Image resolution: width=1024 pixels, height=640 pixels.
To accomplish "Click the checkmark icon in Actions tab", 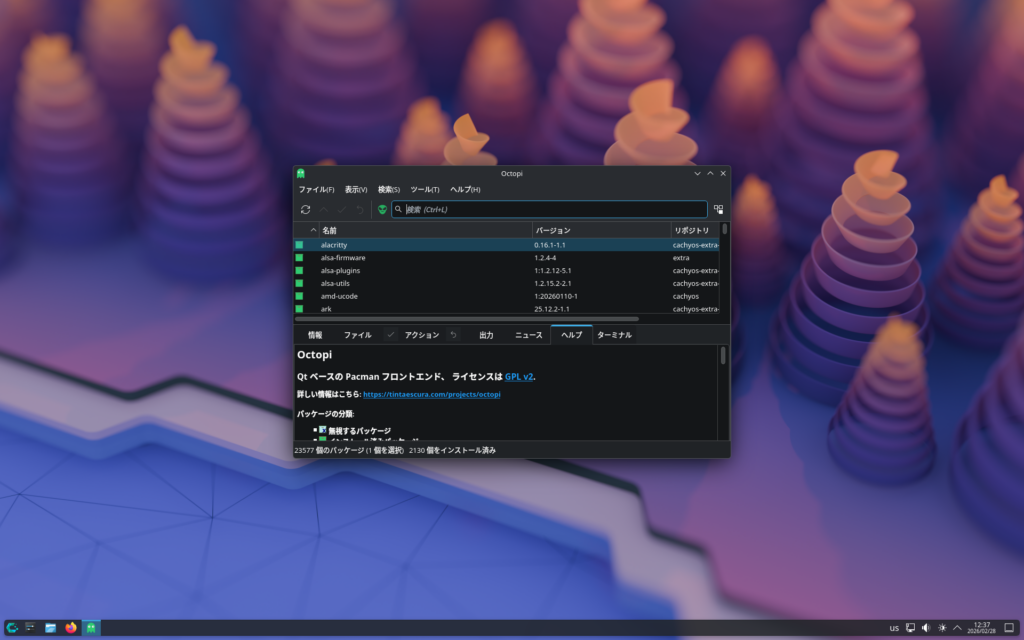I will pyautogui.click(x=390, y=335).
